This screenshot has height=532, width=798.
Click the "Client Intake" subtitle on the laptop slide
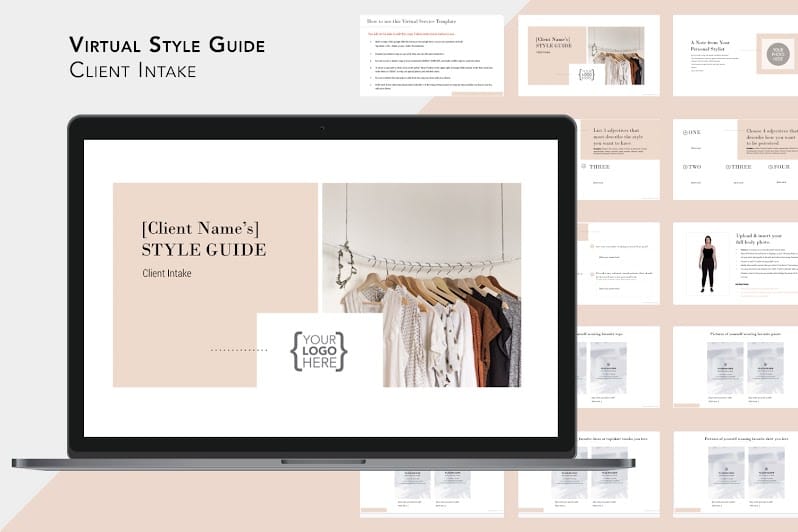[x=167, y=273]
